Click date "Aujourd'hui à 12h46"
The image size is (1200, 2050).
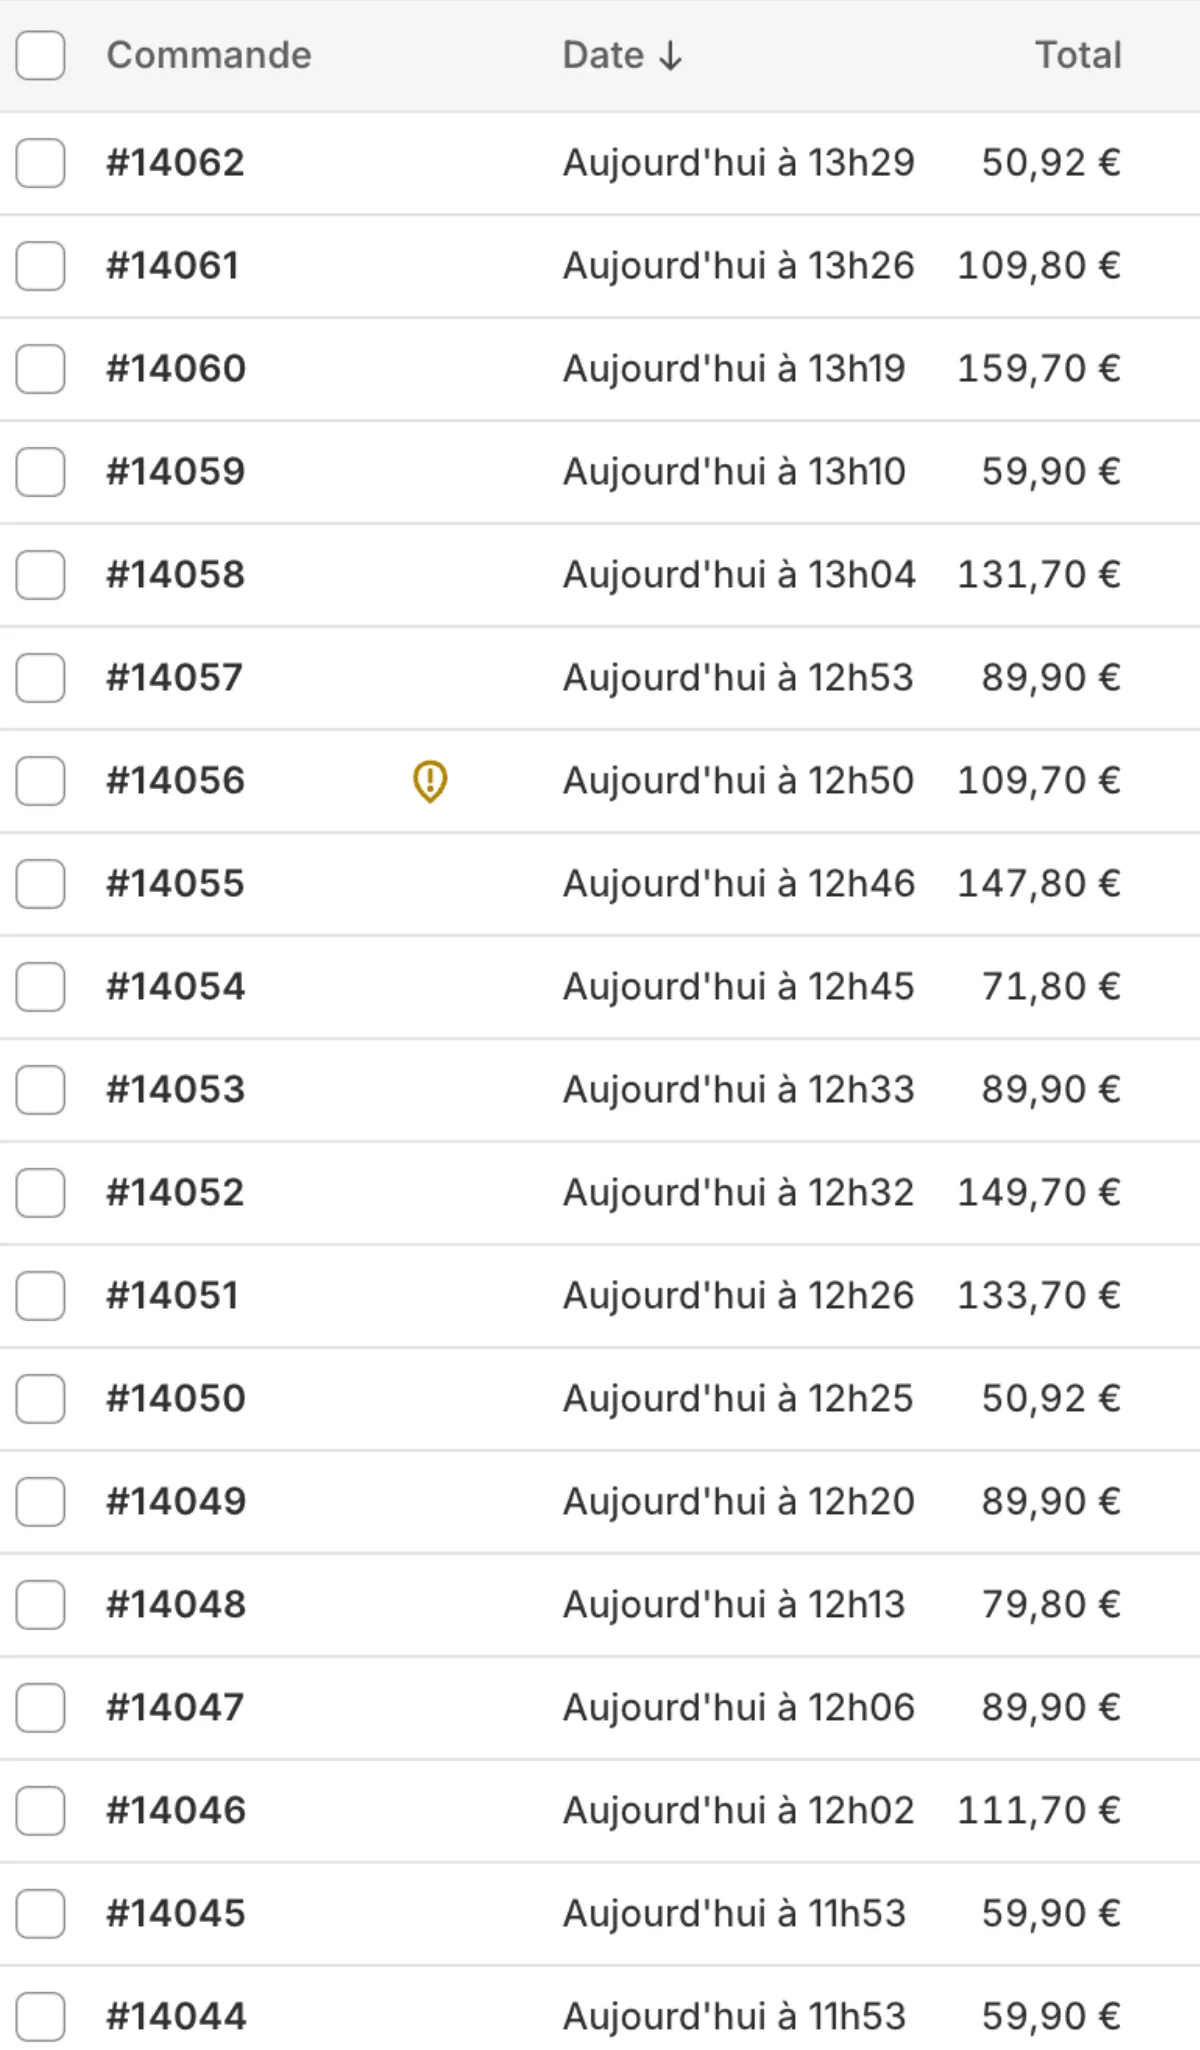coord(738,884)
